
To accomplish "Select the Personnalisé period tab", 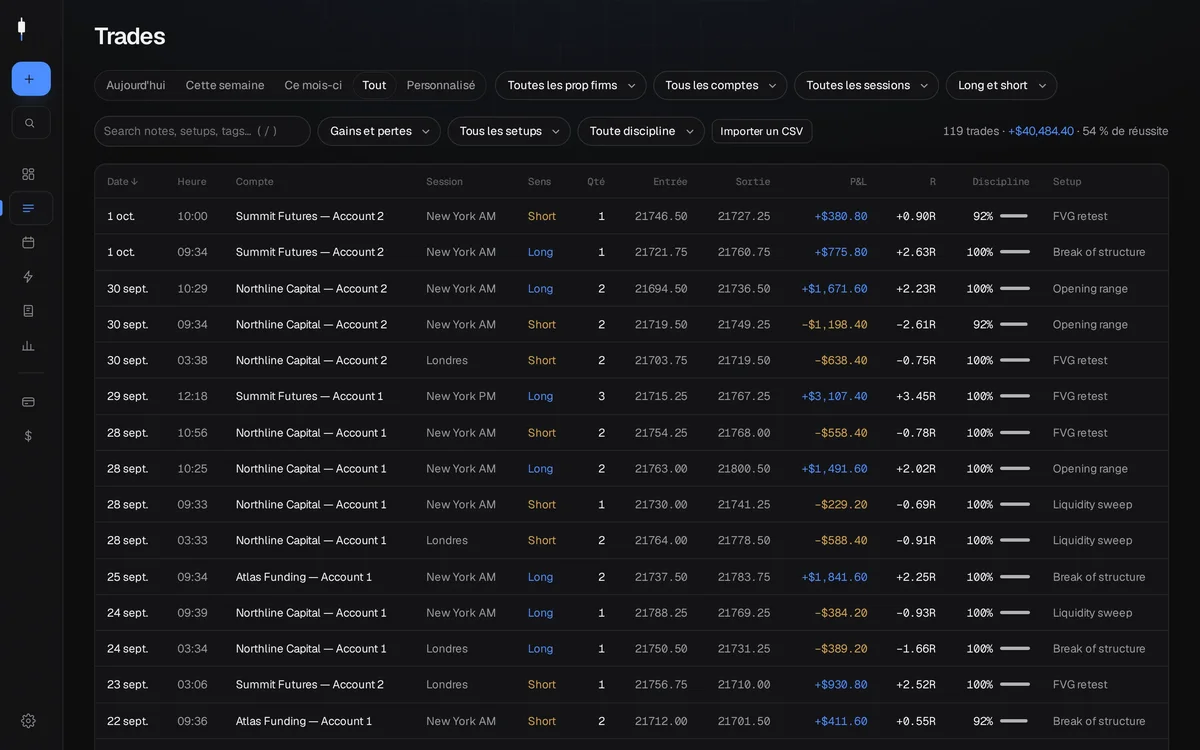I will click(441, 85).
